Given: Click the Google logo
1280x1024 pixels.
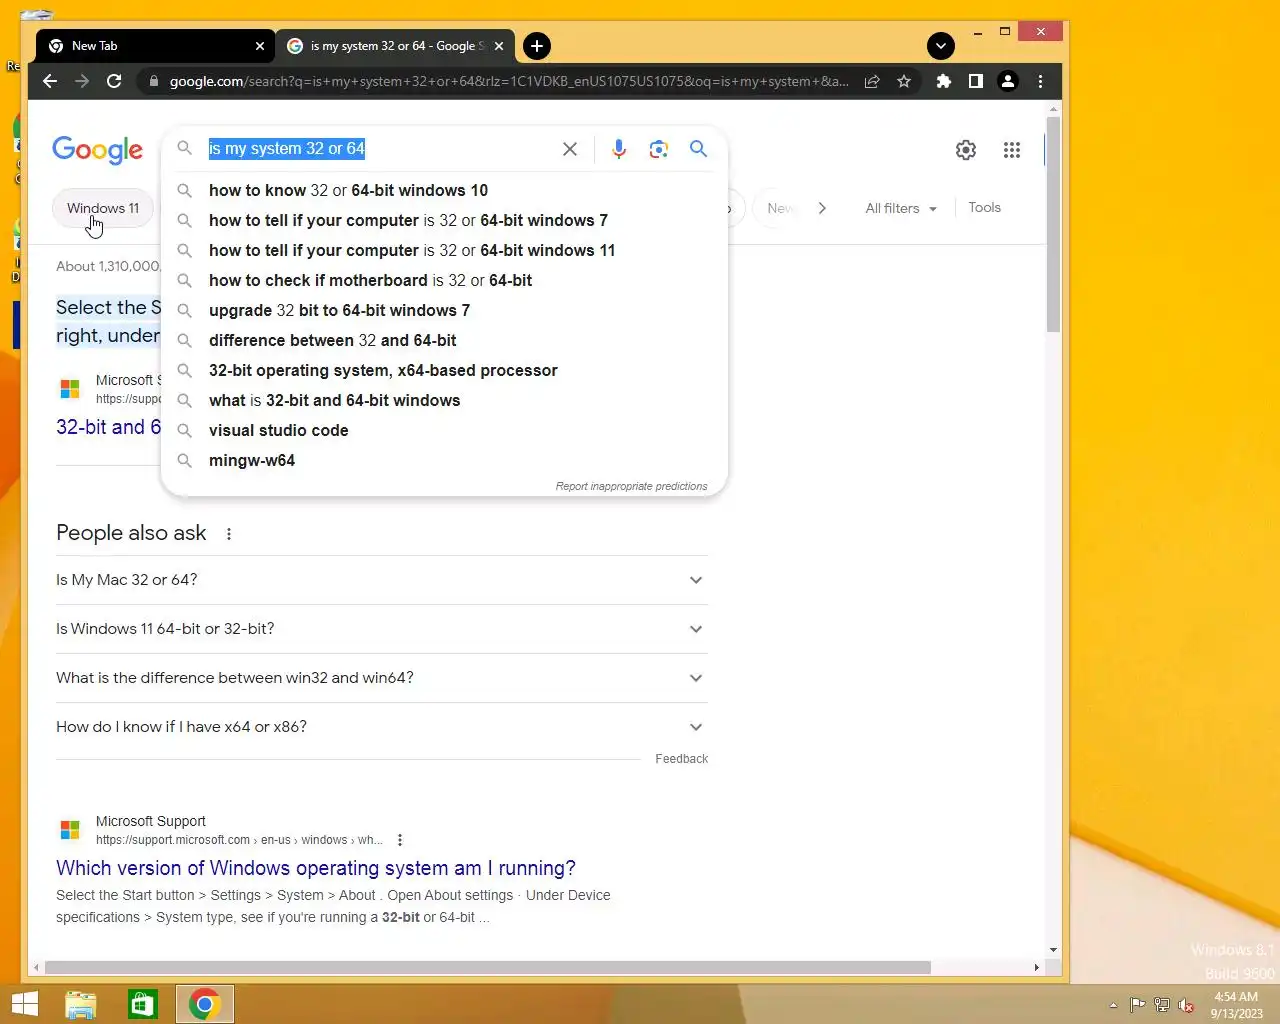Looking at the screenshot, I should click(x=97, y=150).
